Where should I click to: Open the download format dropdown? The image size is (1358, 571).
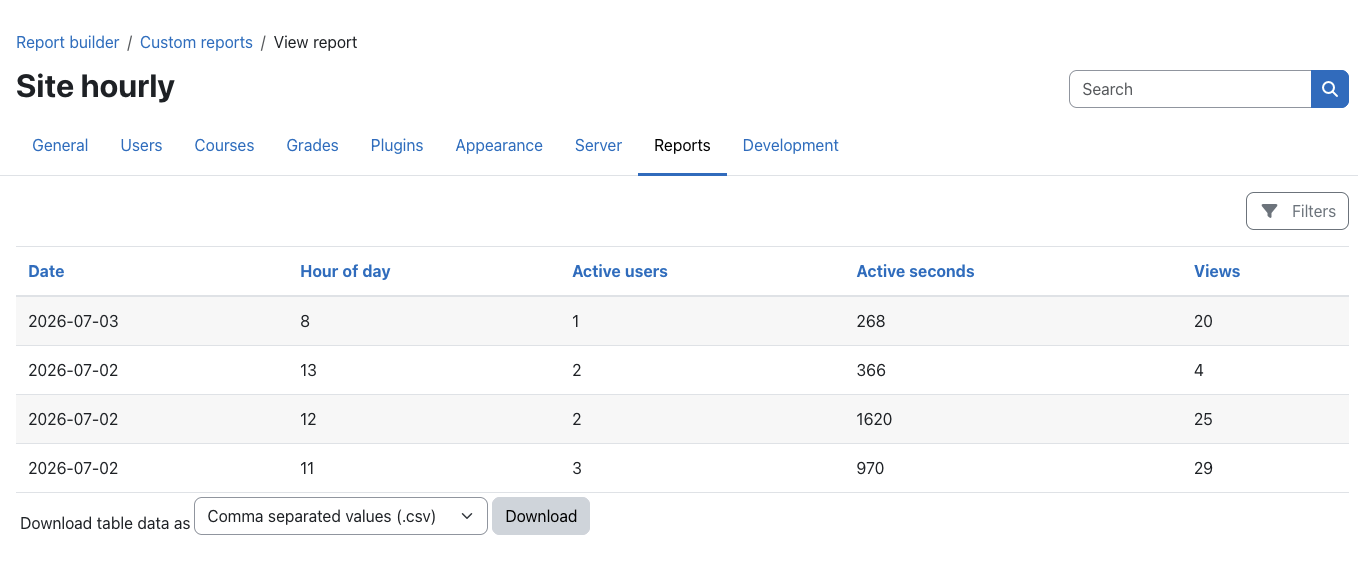[x=341, y=516]
